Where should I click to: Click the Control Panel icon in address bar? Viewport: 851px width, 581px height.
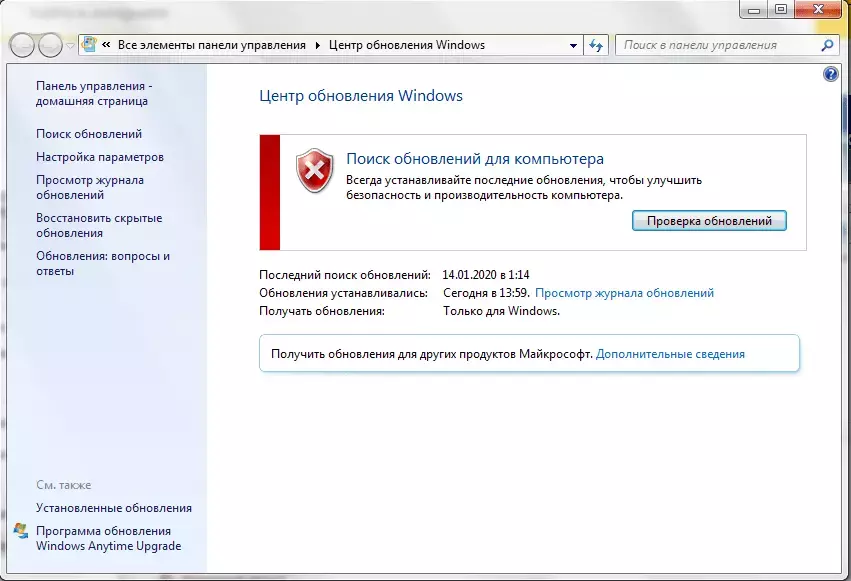(89, 45)
